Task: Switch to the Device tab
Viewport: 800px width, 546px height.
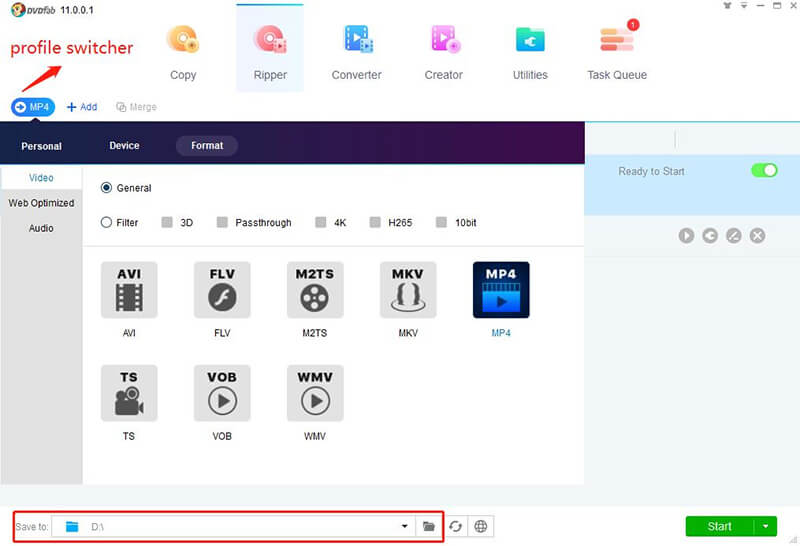Action: pos(124,146)
